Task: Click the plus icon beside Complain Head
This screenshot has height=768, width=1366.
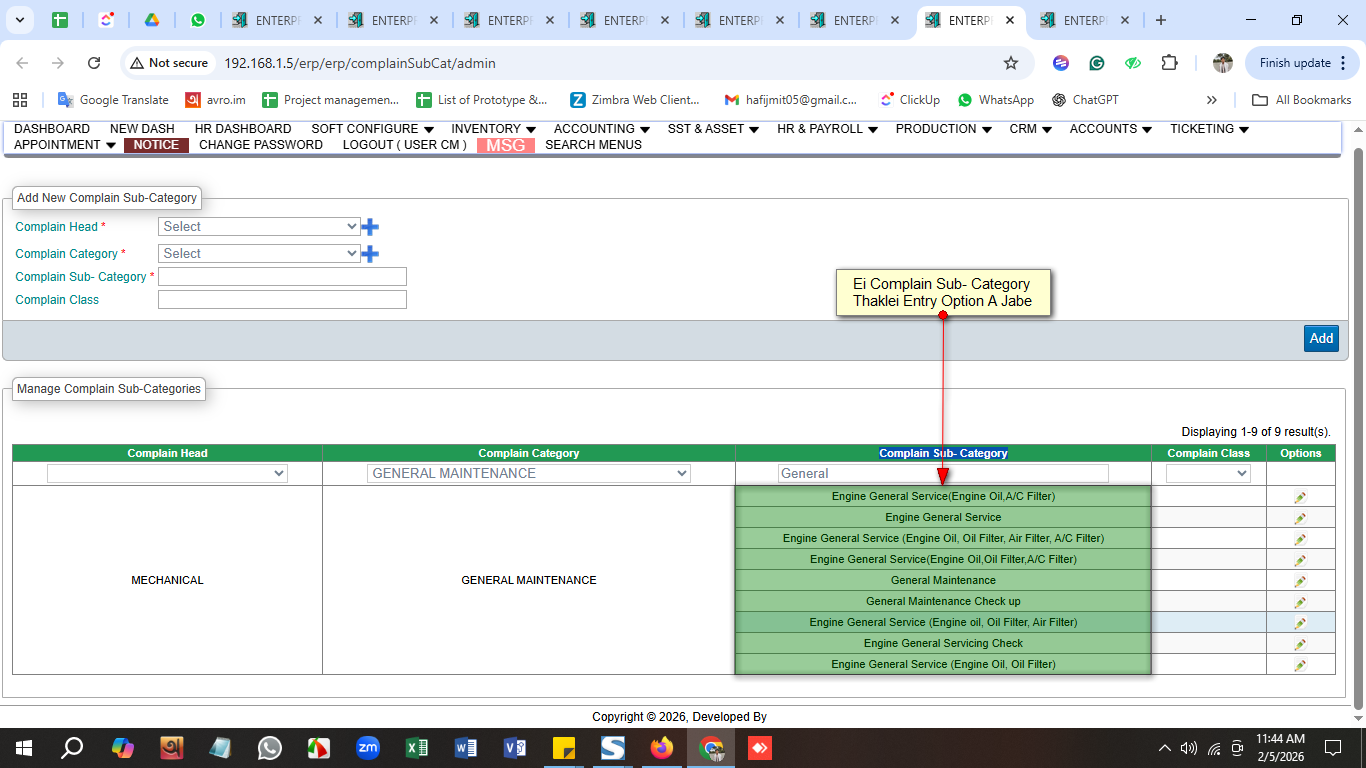Action: pyautogui.click(x=370, y=227)
